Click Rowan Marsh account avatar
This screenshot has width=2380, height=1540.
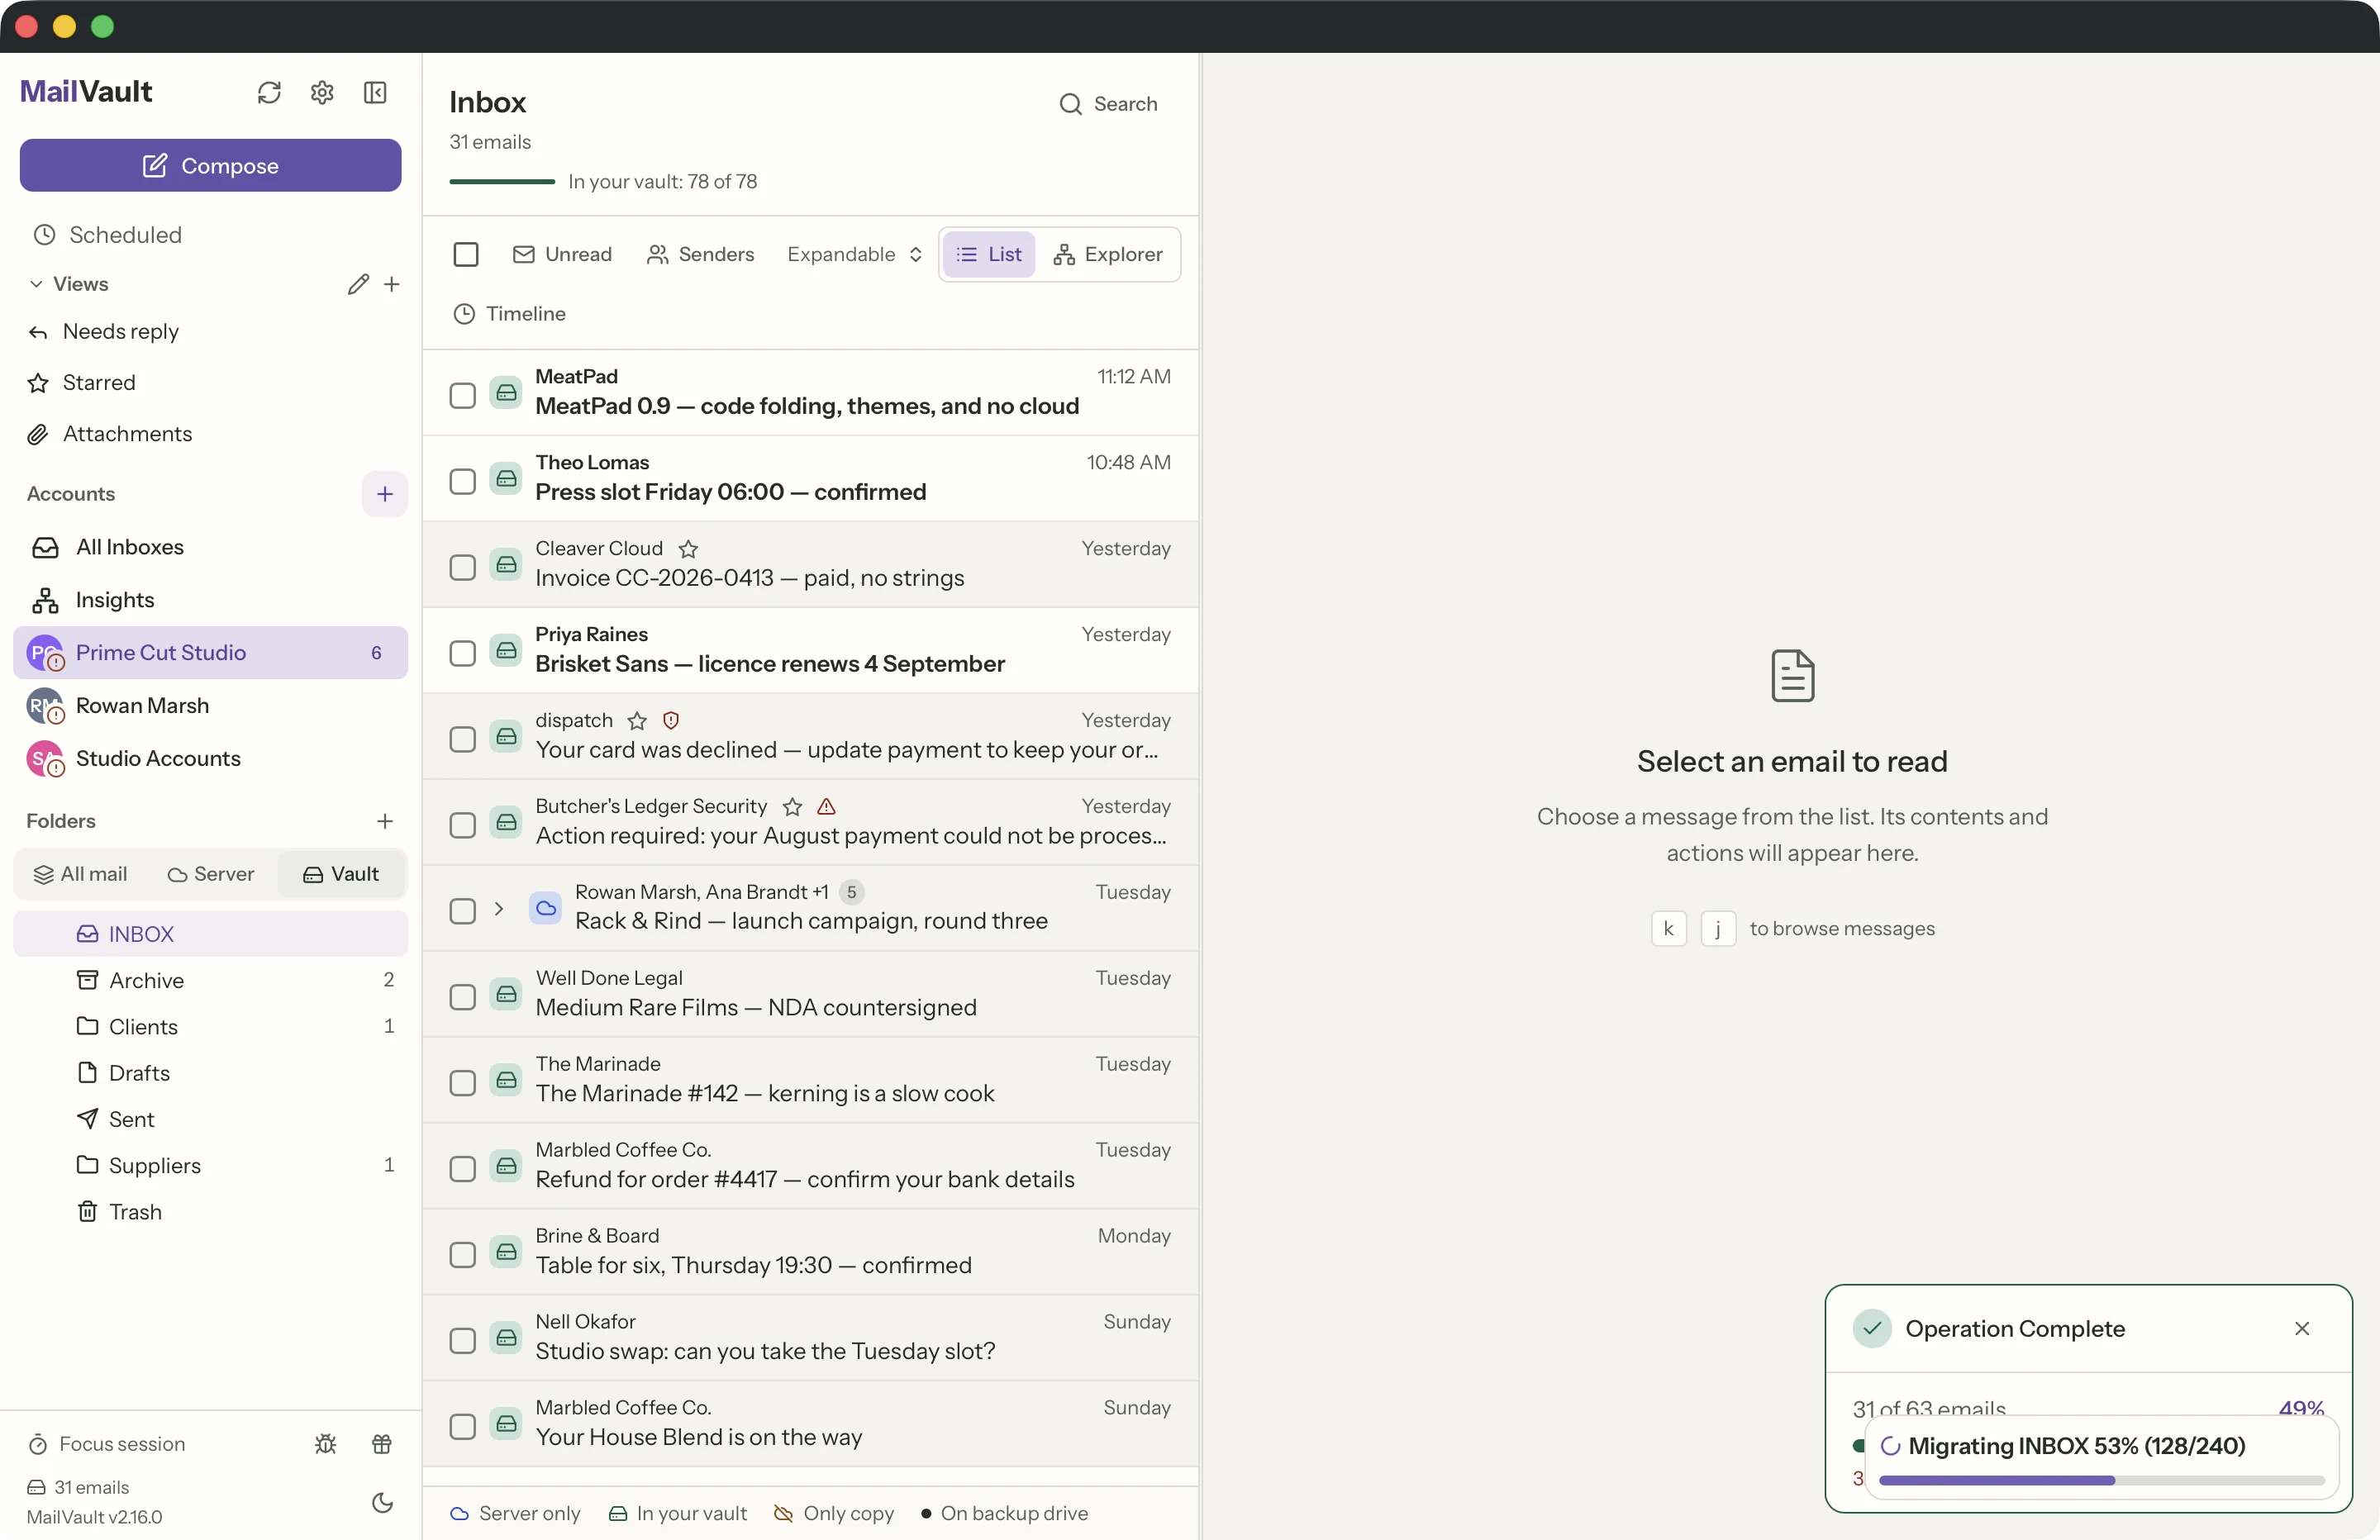point(45,706)
